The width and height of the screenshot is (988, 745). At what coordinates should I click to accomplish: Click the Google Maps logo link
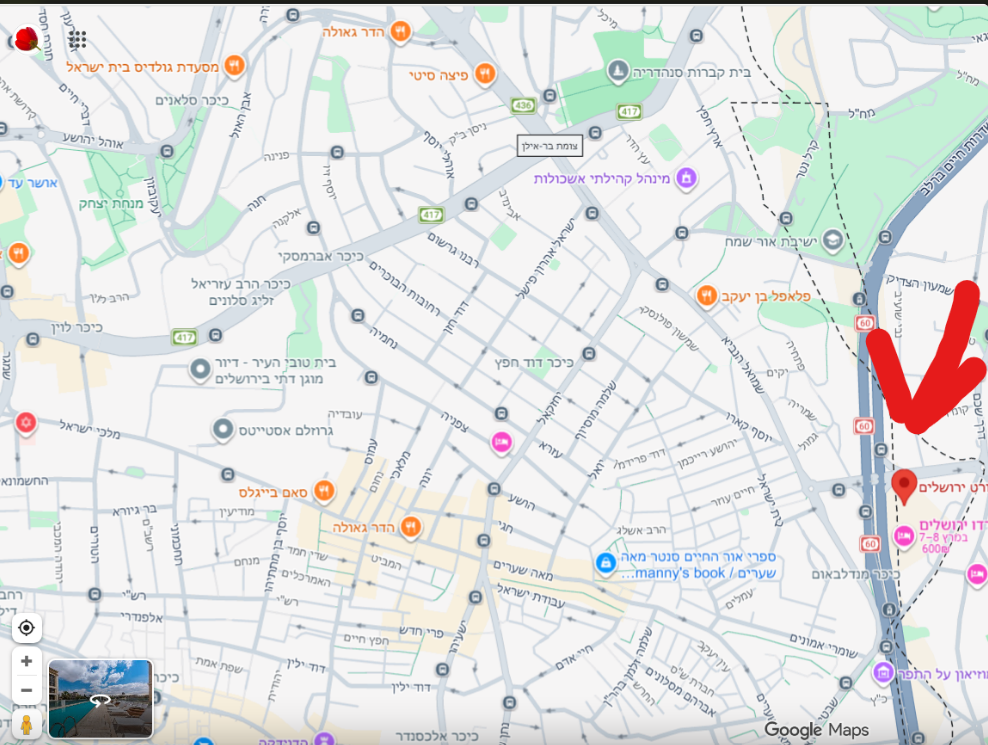pos(817,730)
